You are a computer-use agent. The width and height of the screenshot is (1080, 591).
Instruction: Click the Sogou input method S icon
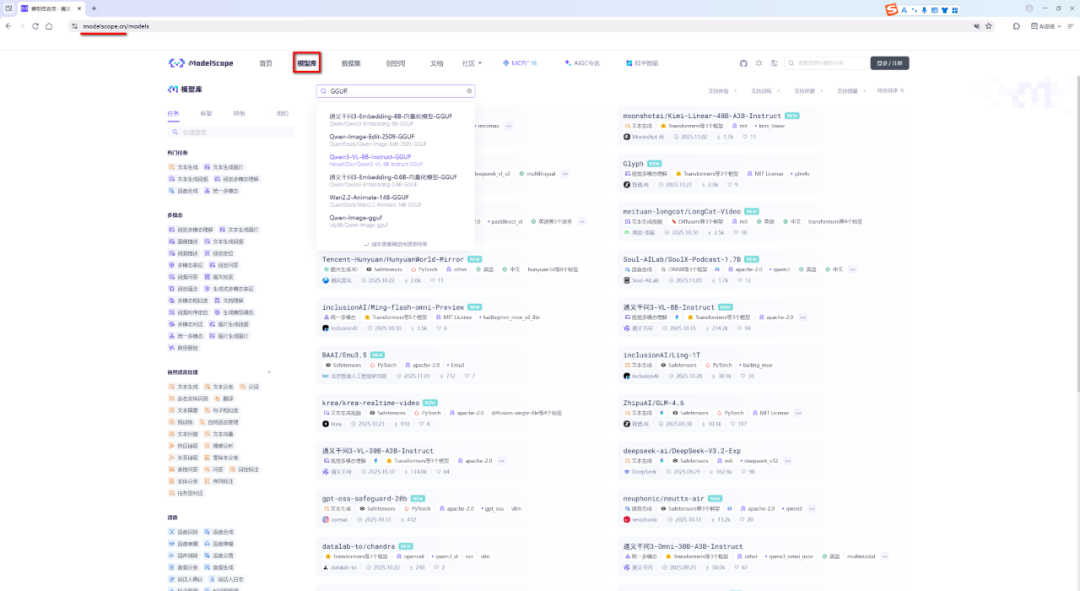click(x=891, y=9)
